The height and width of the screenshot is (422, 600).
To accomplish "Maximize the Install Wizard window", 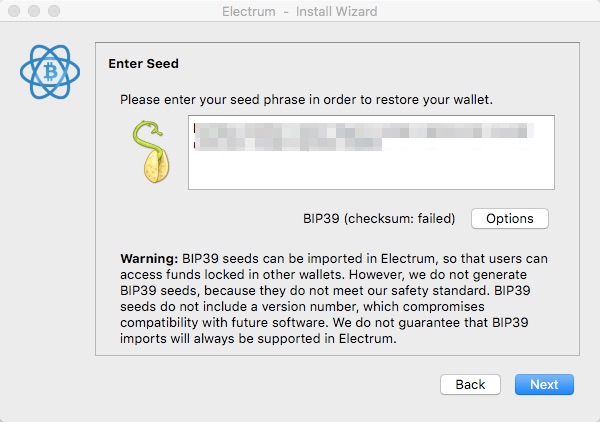I will point(54,11).
